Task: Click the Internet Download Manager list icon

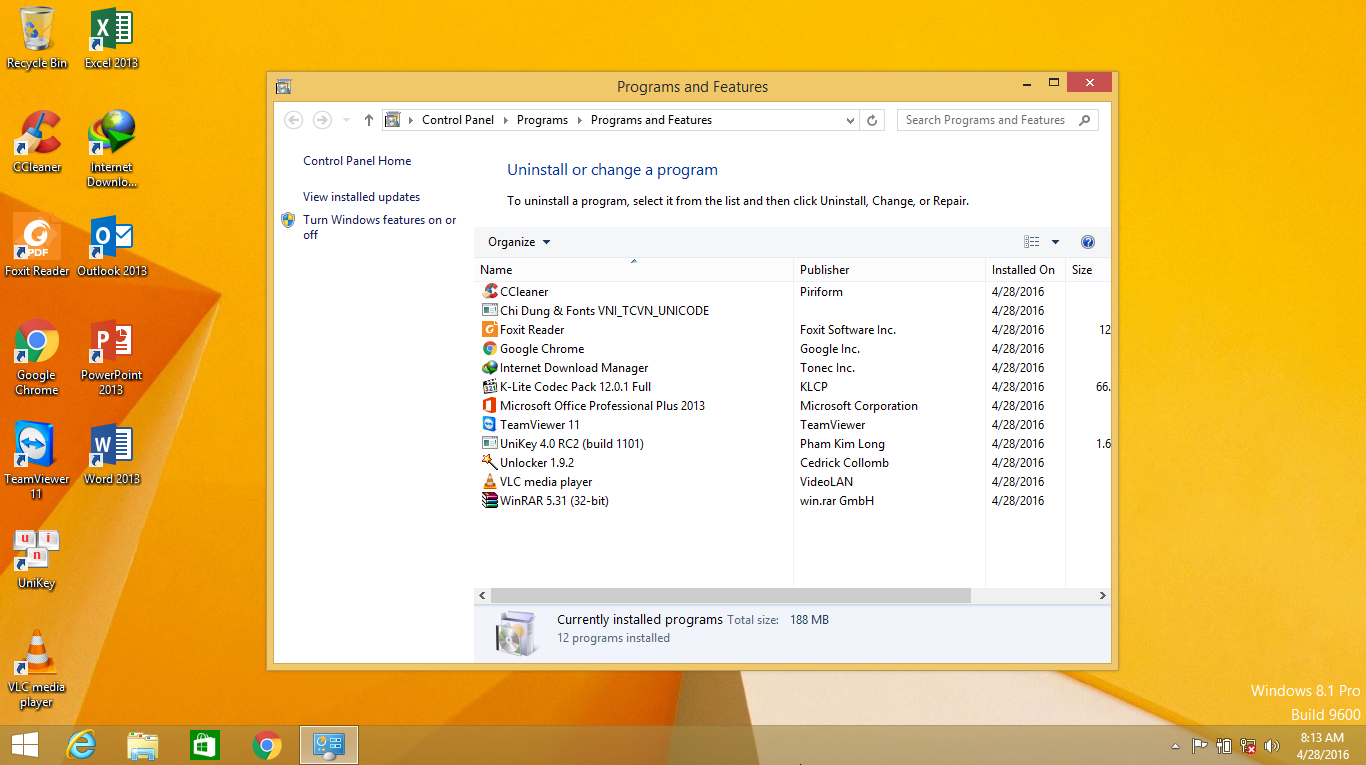Action: point(490,367)
